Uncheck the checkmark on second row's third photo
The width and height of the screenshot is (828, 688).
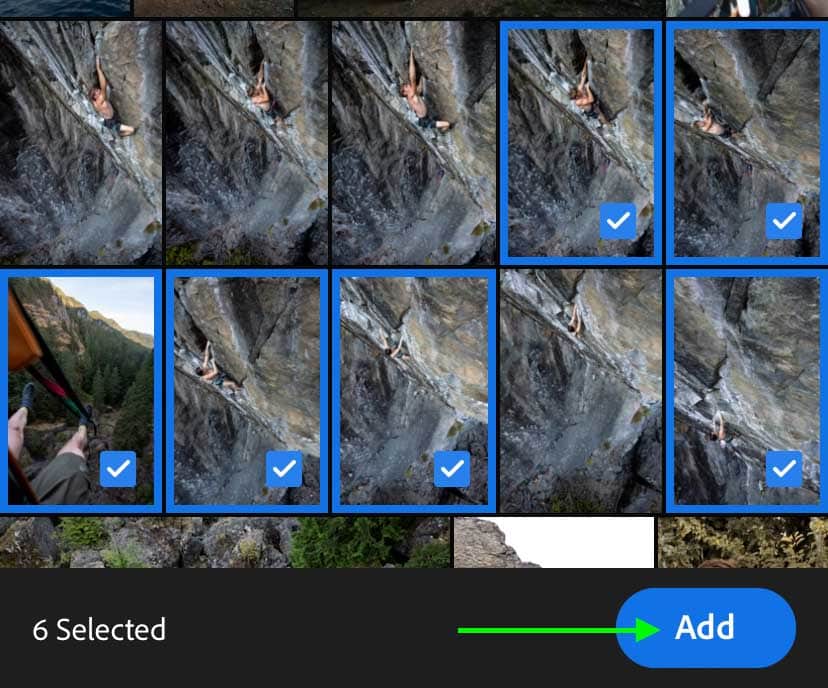click(x=451, y=469)
